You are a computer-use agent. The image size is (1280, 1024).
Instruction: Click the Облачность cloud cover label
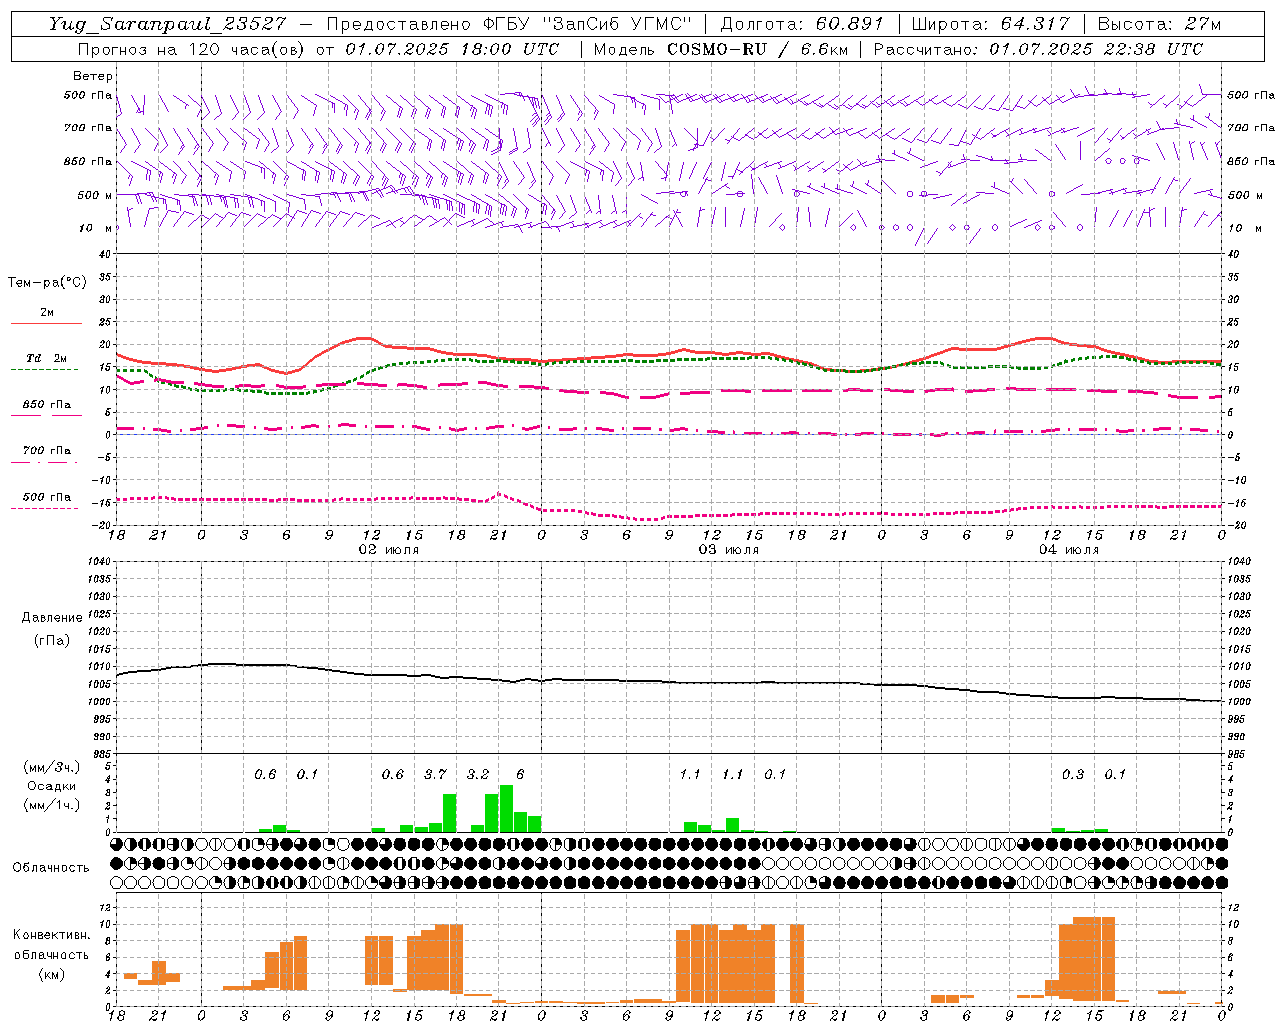tap(51, 868)
